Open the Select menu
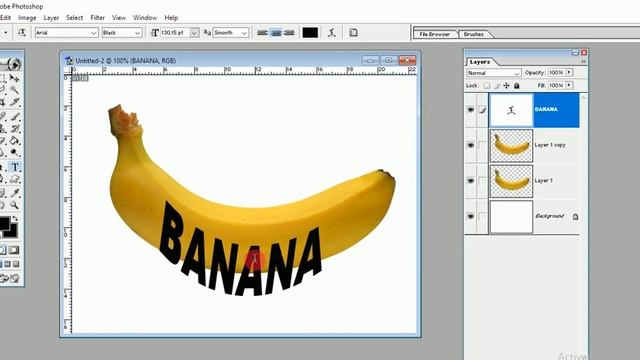This screenshot has height=360, width=640. point(75,18)
